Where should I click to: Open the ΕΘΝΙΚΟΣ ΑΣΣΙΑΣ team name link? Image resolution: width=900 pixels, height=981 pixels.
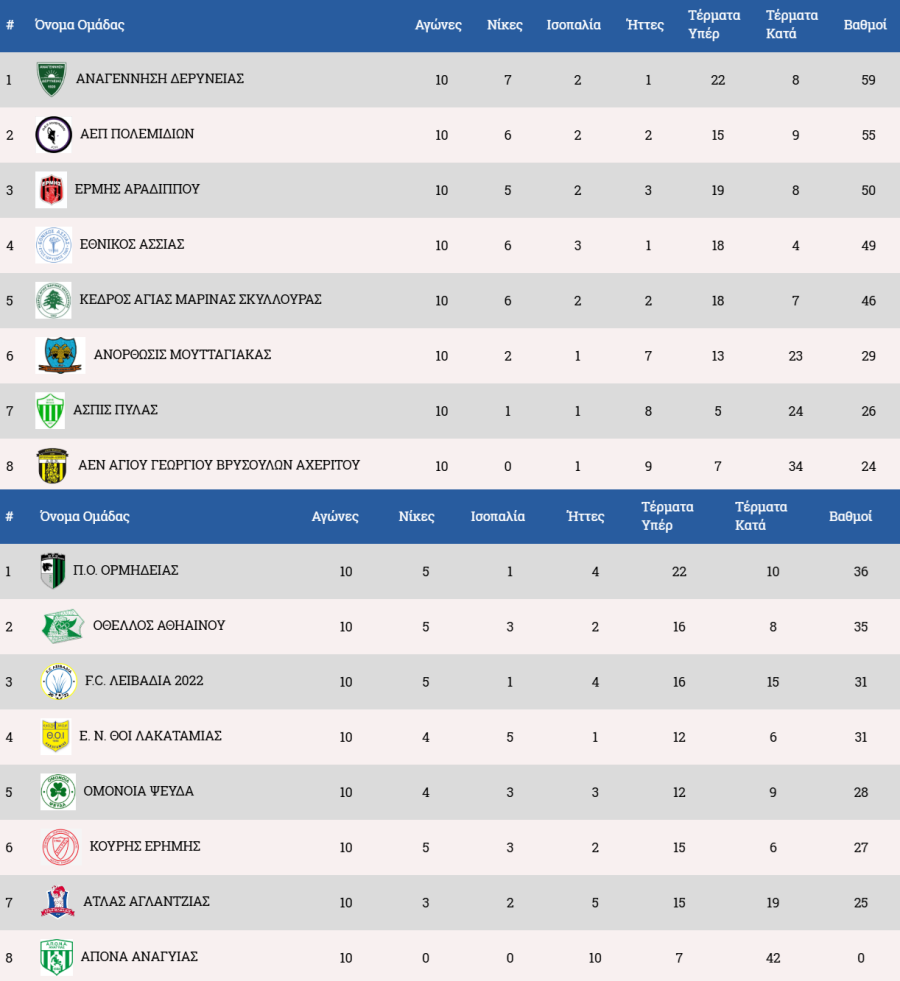tap(132, 244)
